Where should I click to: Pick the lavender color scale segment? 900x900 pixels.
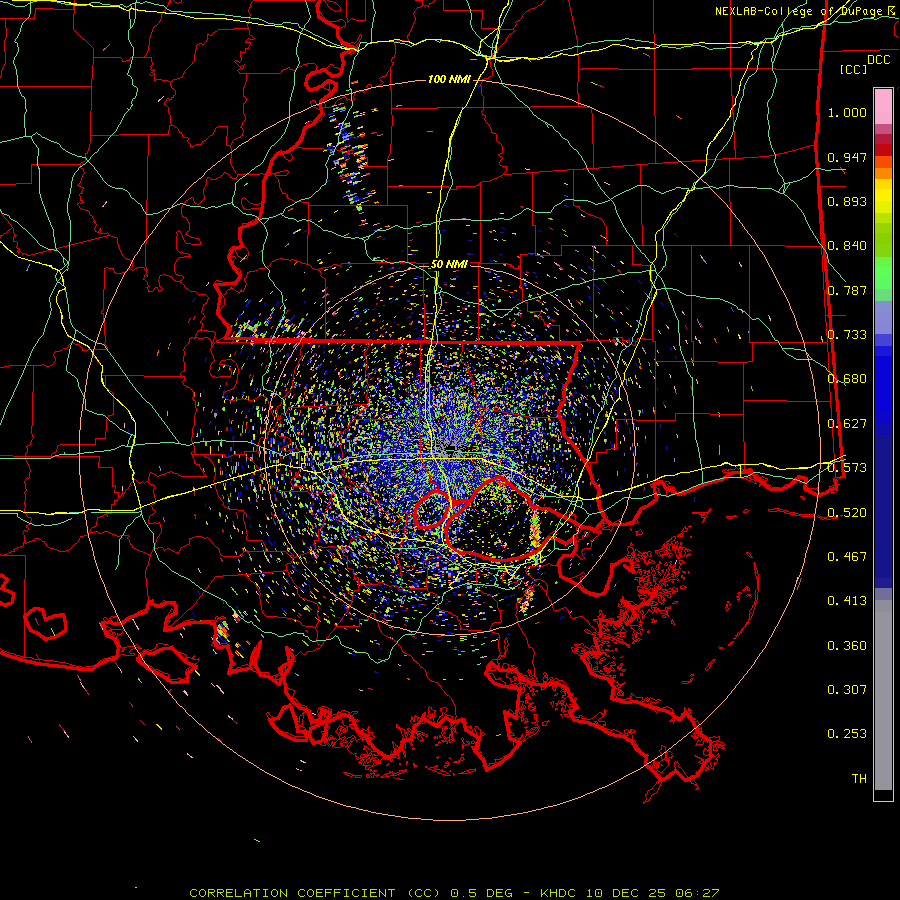tap(883, 318)
